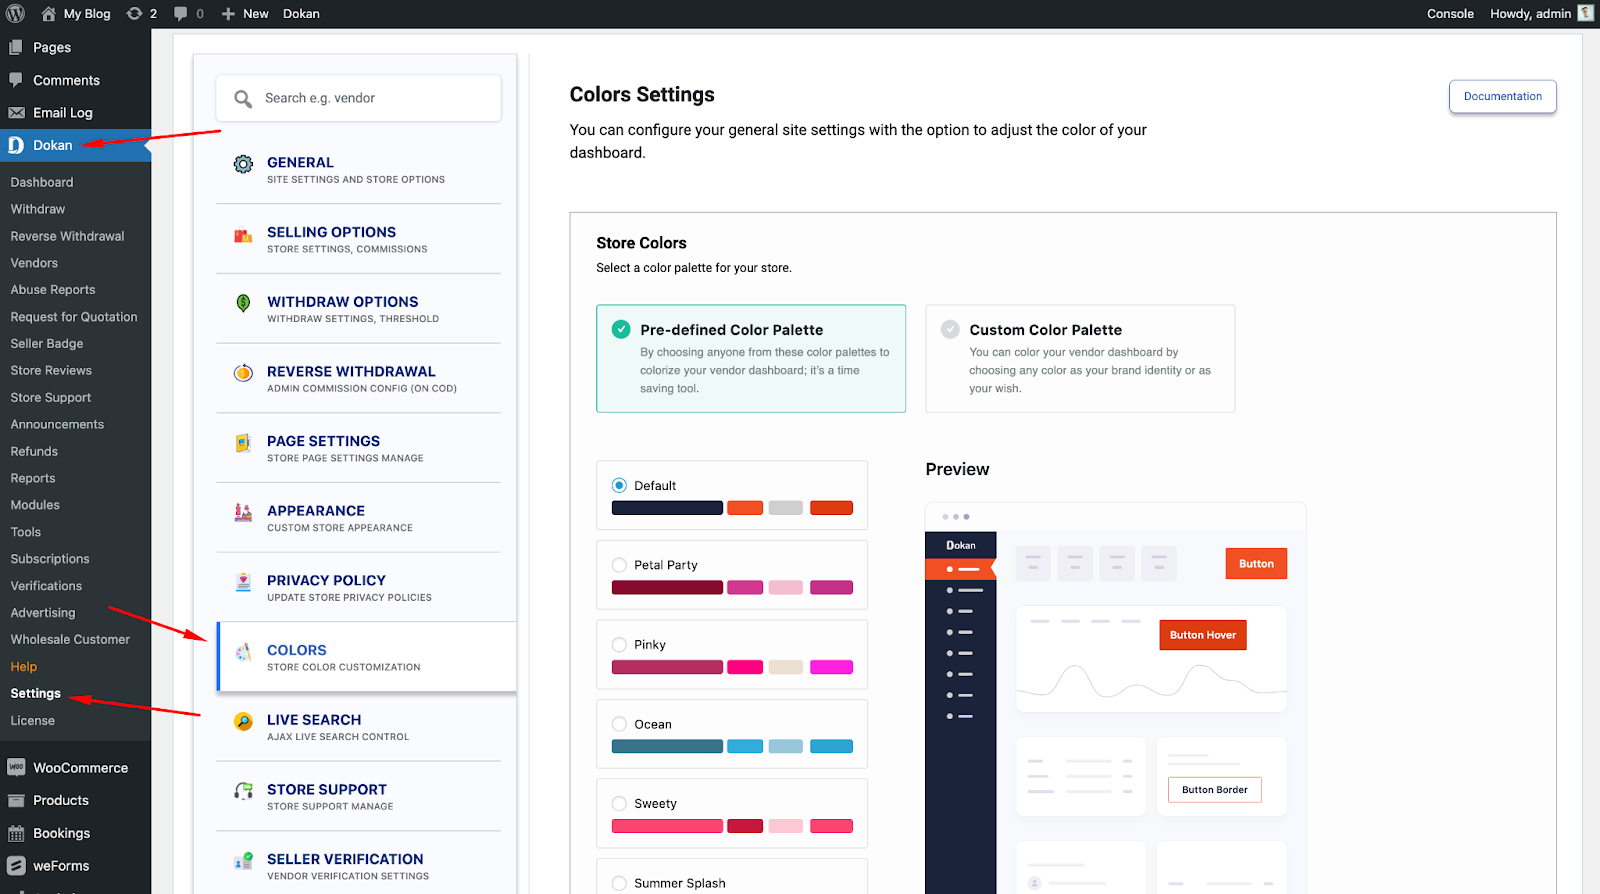
Task: Click the Default palette dark navy swatch
Action: pyautogui.click(x=667, y=508)
